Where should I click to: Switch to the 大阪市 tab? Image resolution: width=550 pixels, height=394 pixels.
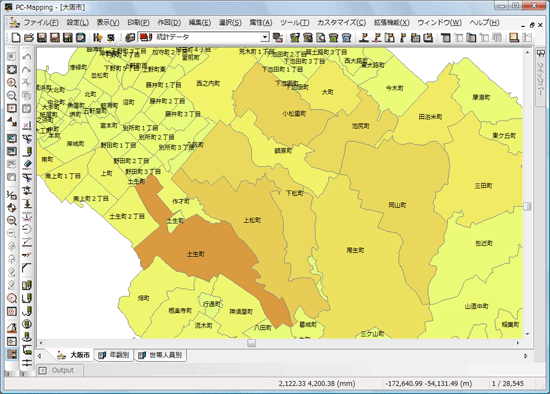tap(74, 355)
